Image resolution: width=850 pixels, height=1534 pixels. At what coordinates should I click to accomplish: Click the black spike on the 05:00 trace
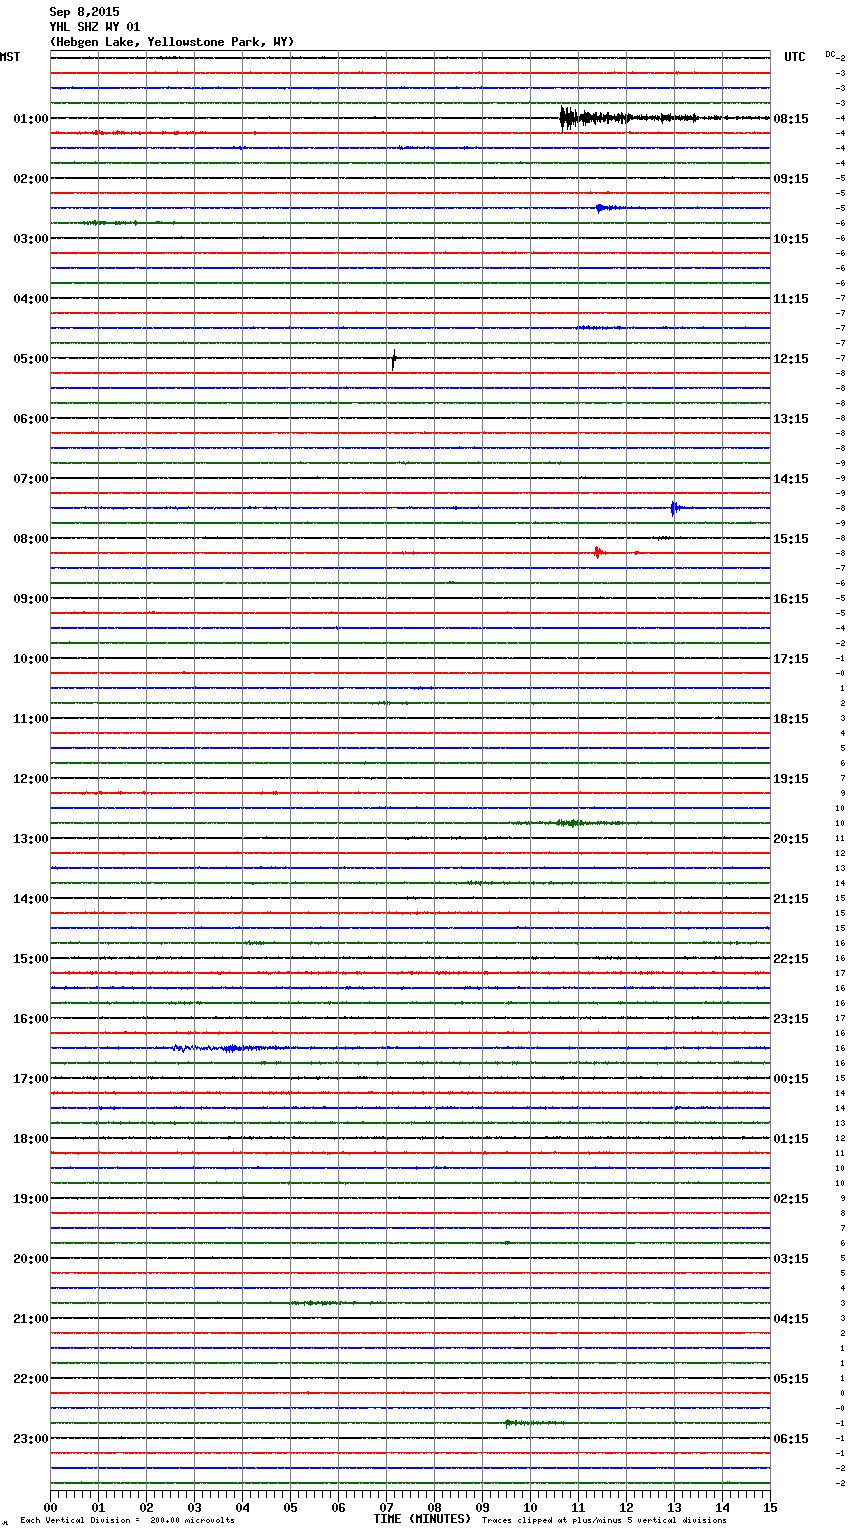pyautogui.click(x=394, y=359)
